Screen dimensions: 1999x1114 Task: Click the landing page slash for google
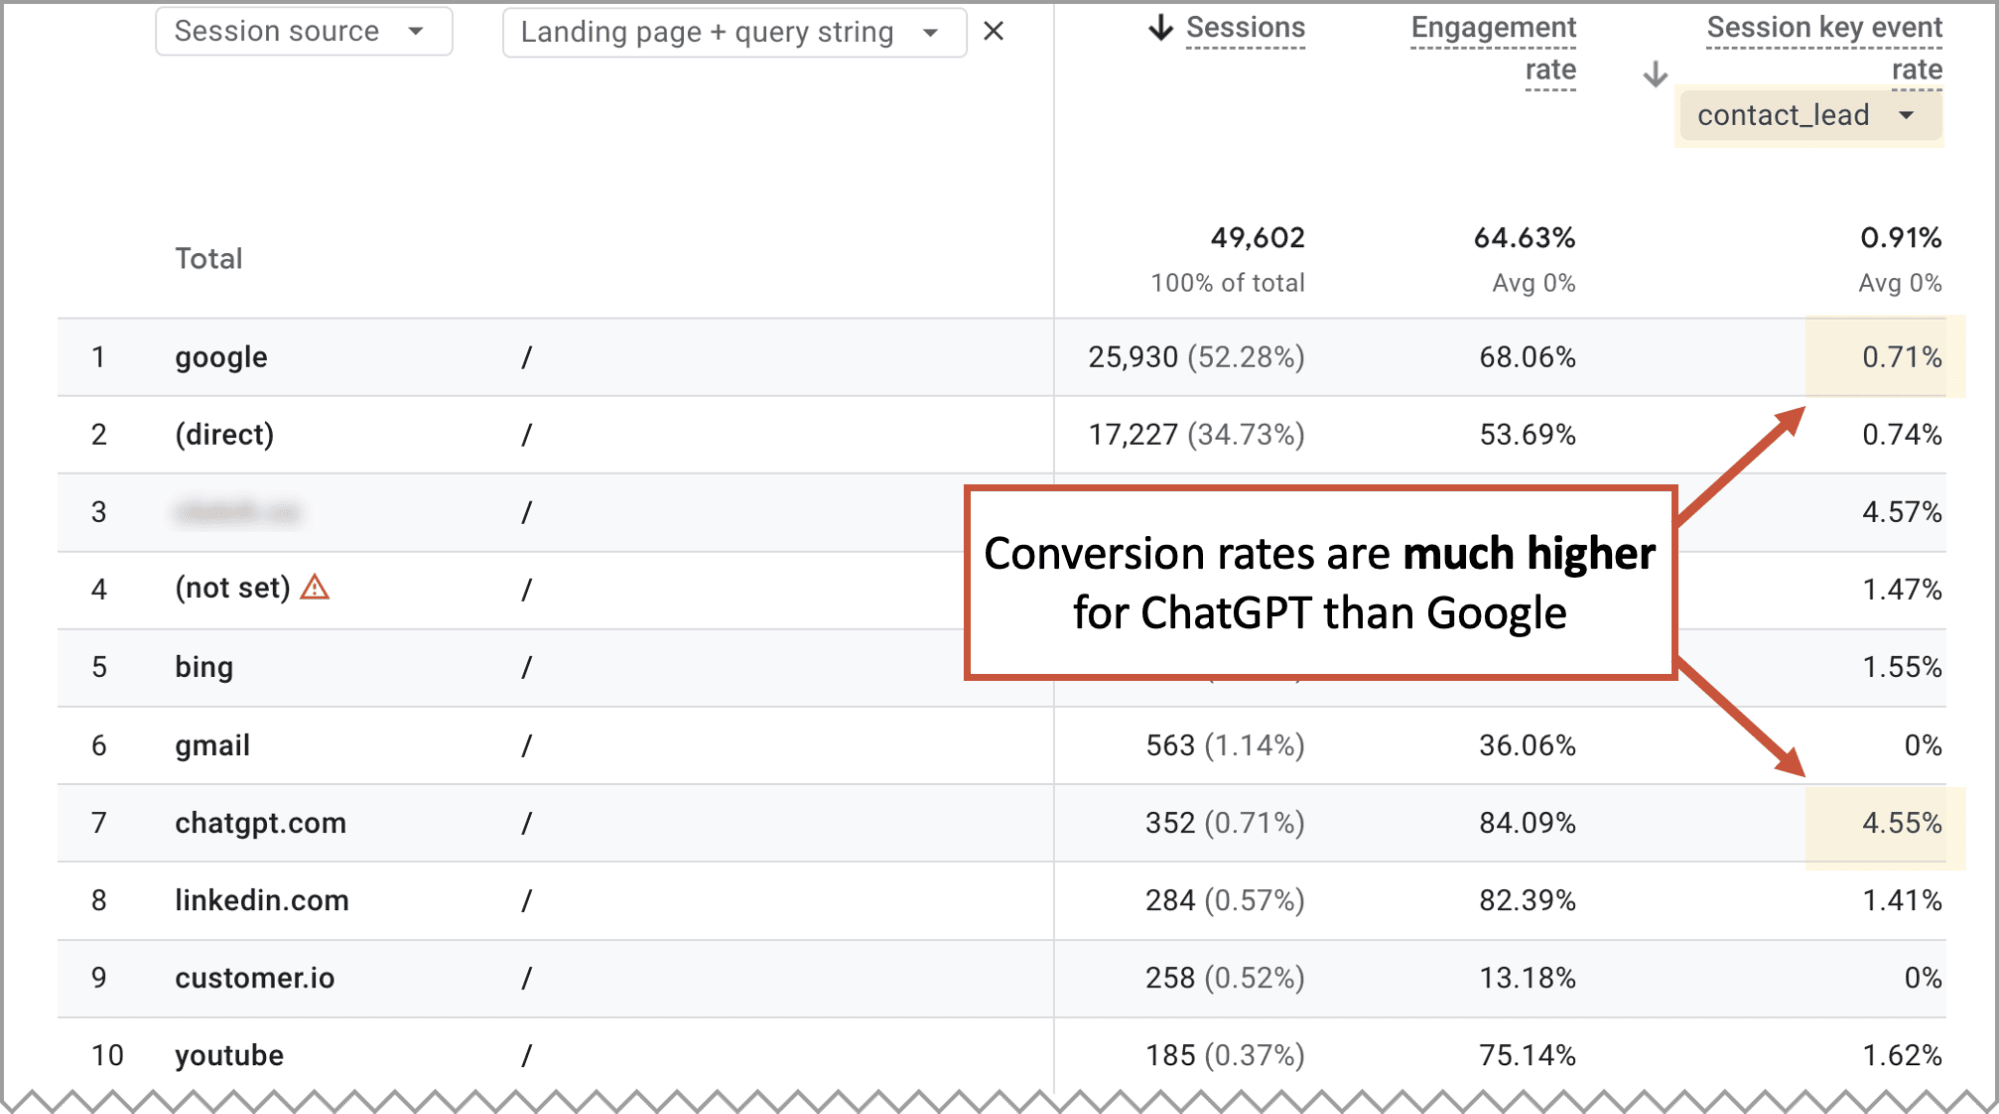tap(526, 357)
